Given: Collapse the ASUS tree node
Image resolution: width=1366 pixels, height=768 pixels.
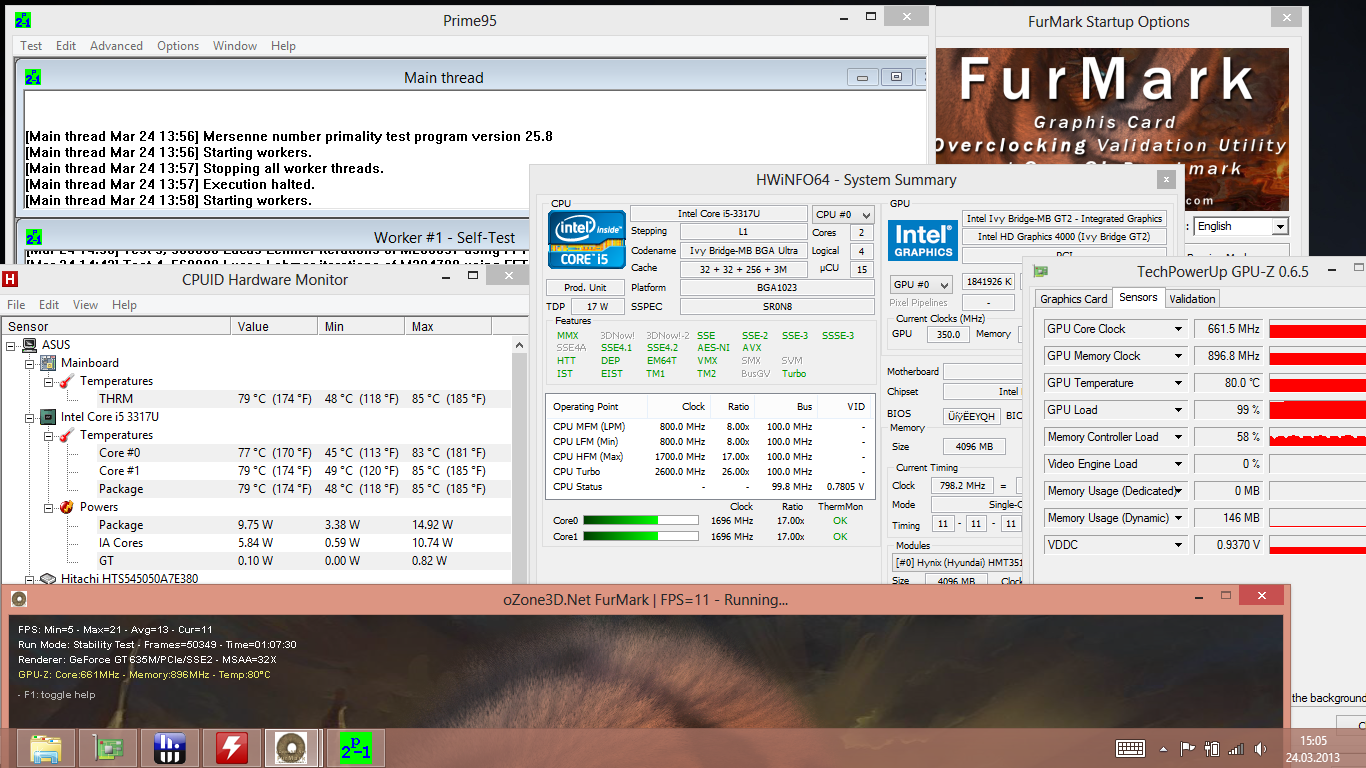Looking at the screenshot, I should coord(12,345).
